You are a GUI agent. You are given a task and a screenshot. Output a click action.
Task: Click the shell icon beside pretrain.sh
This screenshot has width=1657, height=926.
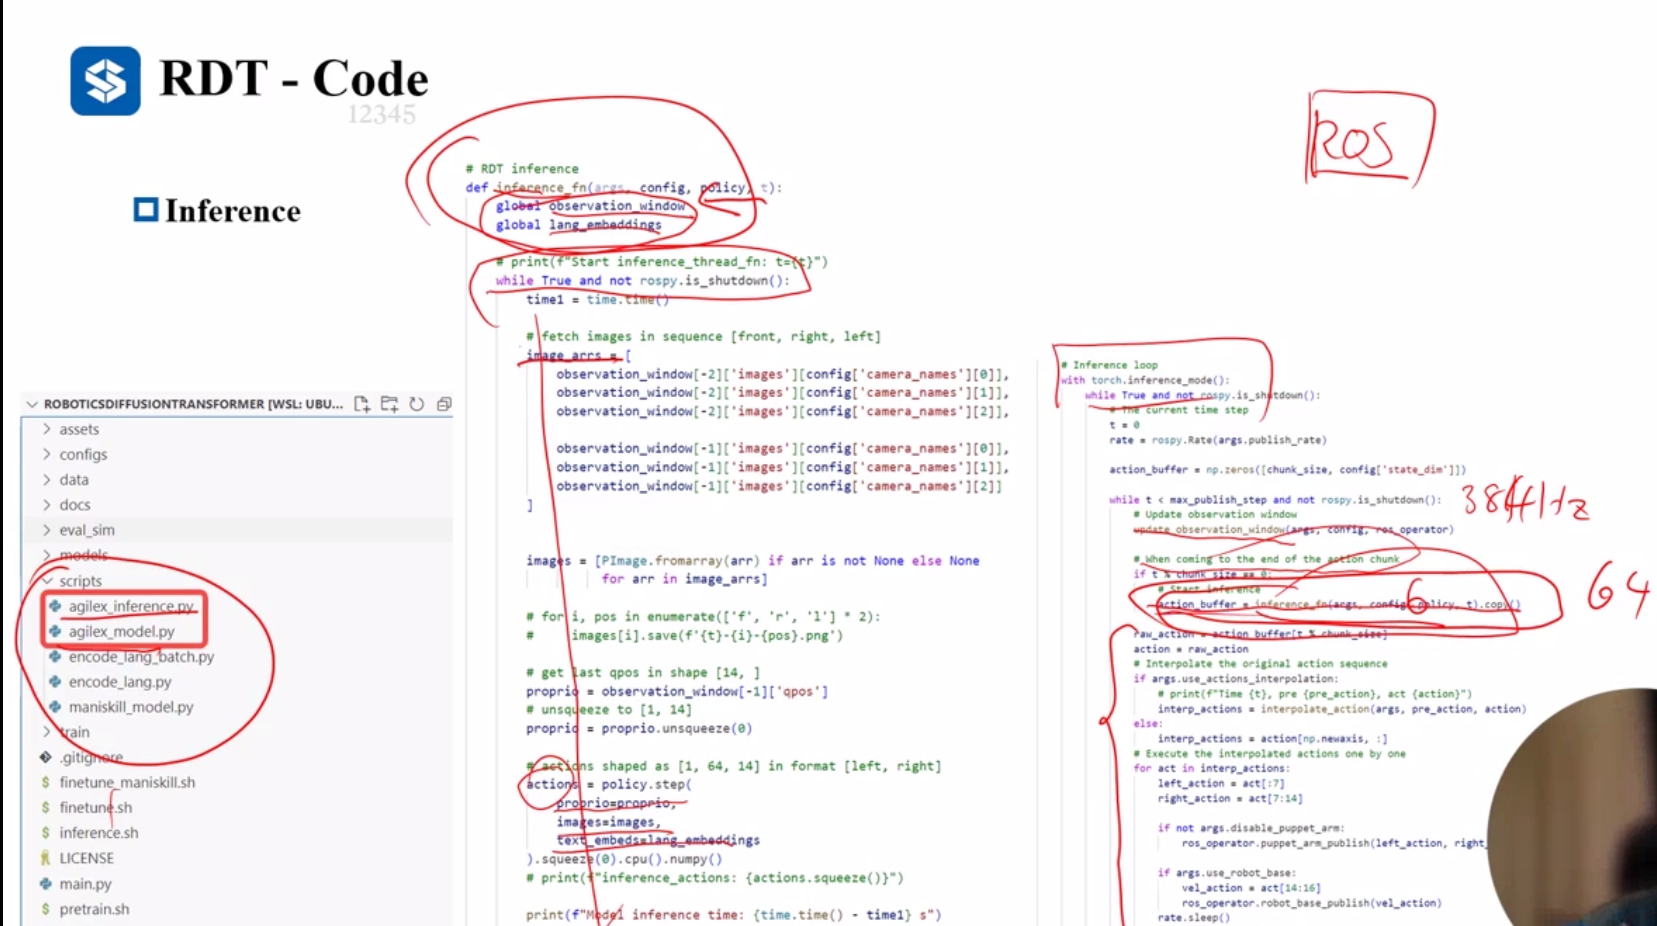pos(45,909)
